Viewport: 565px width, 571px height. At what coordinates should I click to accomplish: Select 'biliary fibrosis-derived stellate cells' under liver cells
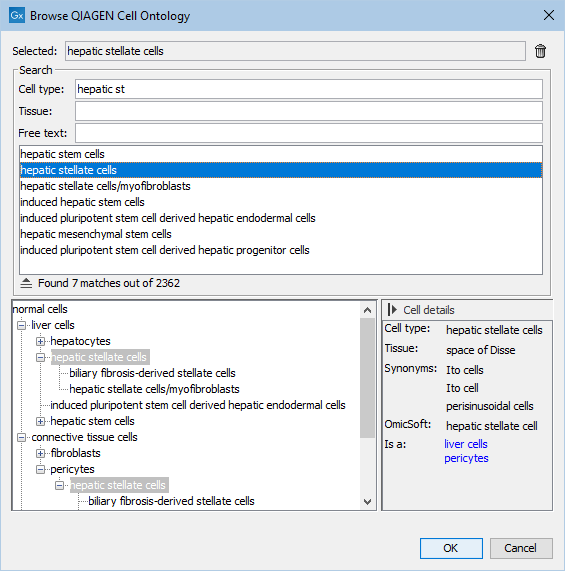(152, 373)
